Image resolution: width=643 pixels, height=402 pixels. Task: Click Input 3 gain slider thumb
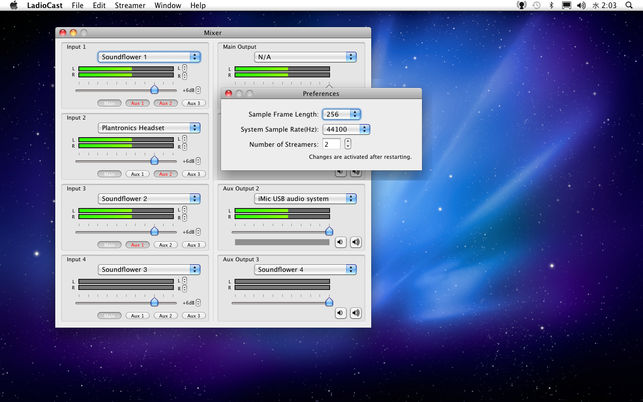[x=154, y=231]
